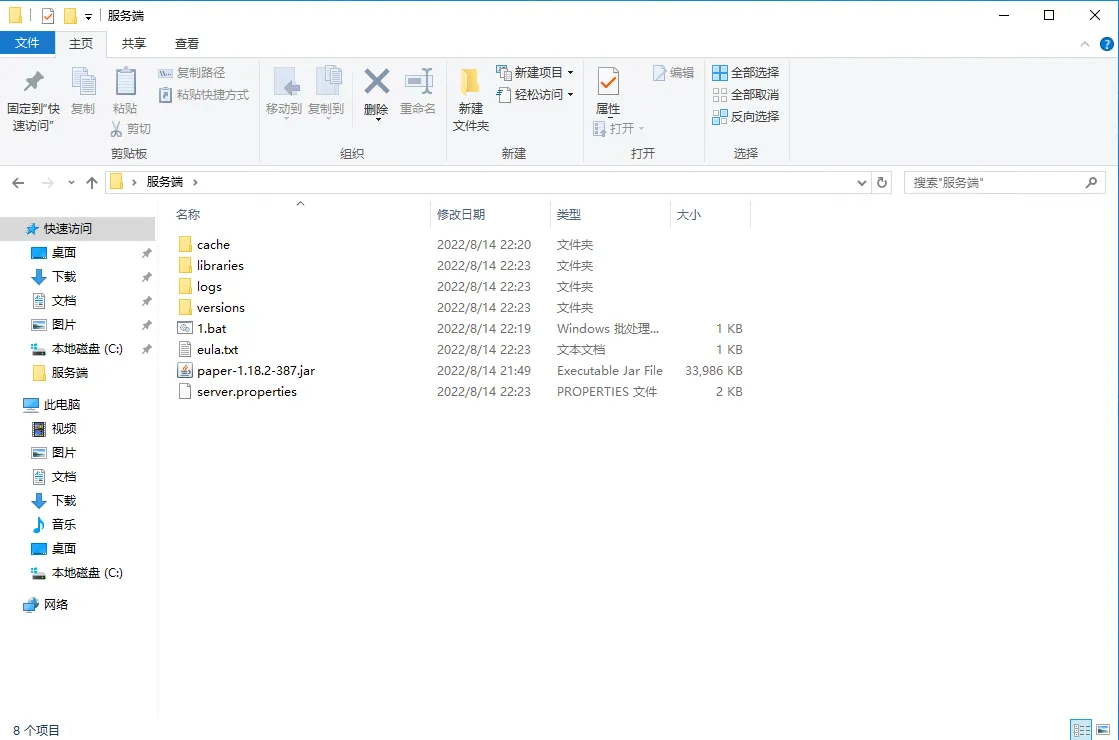Open address bar history dropdown arrow
1119x740 pixels.
pyautogui.click(x=863, y=183)
